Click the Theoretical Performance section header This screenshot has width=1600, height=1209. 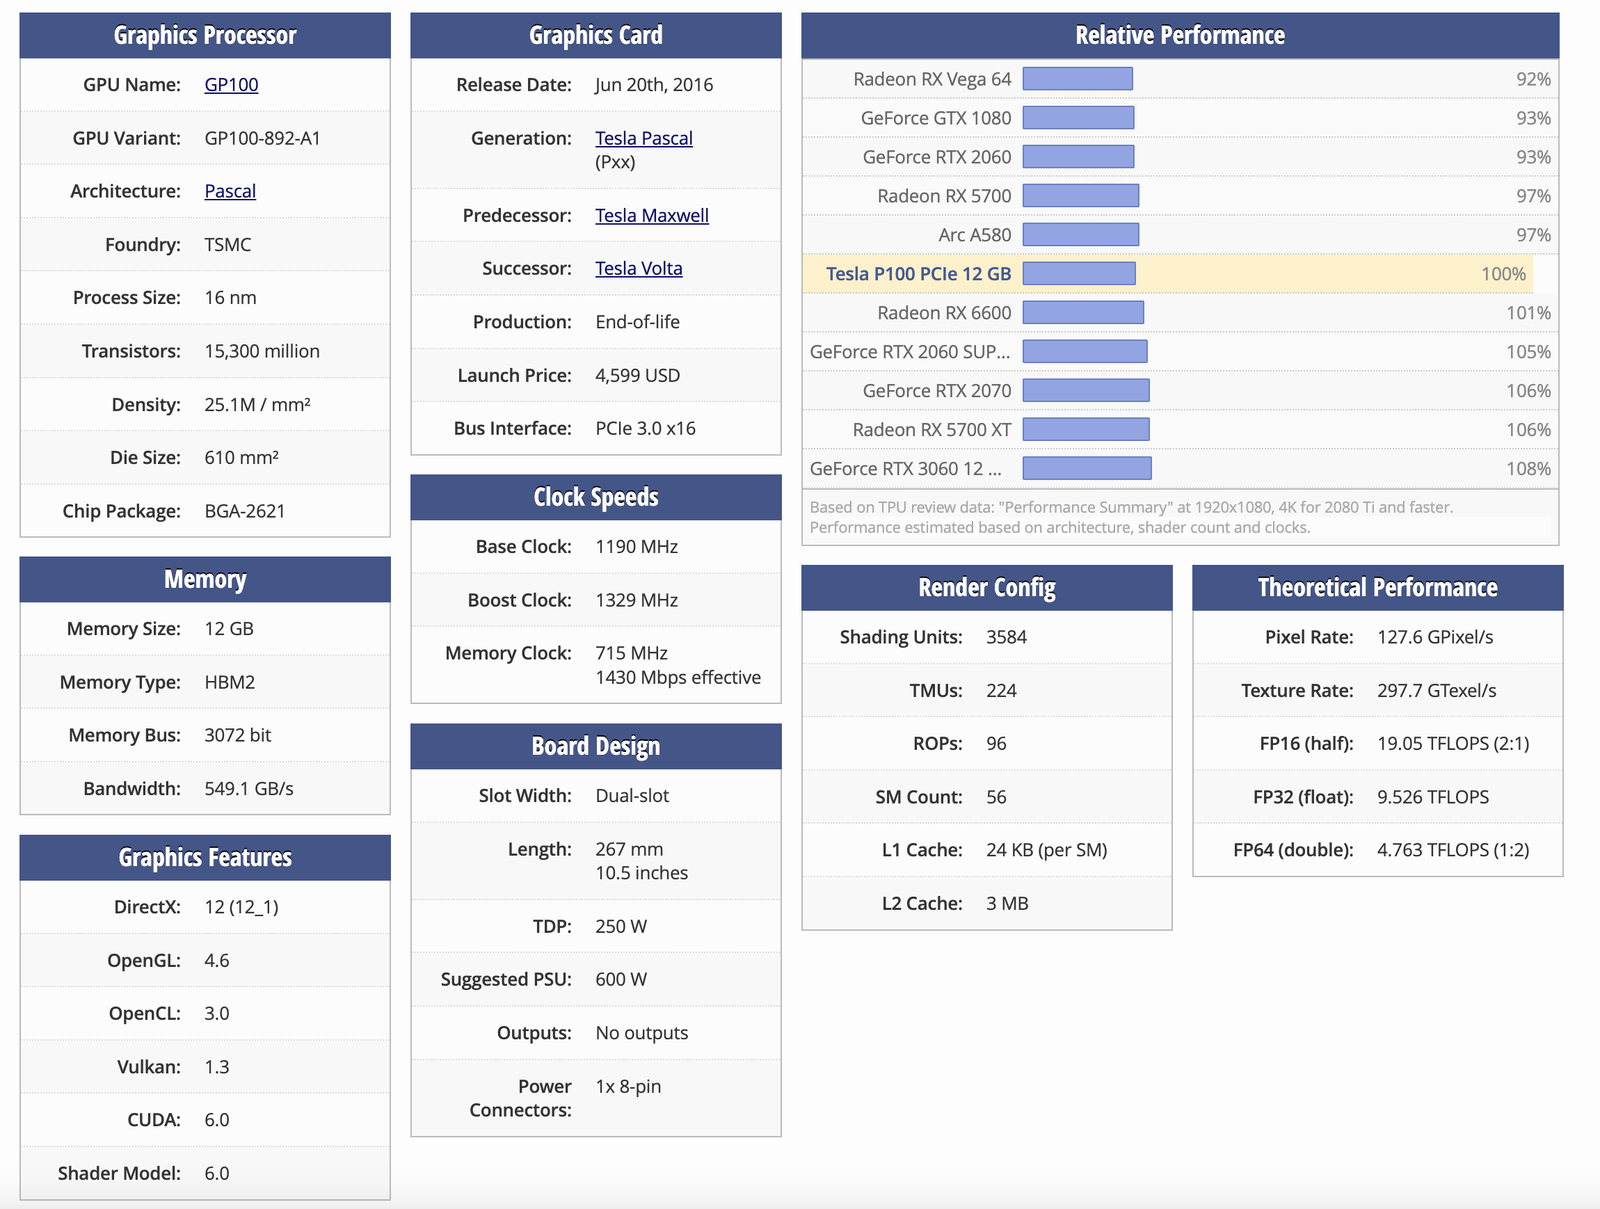(x=1377, y=588)
